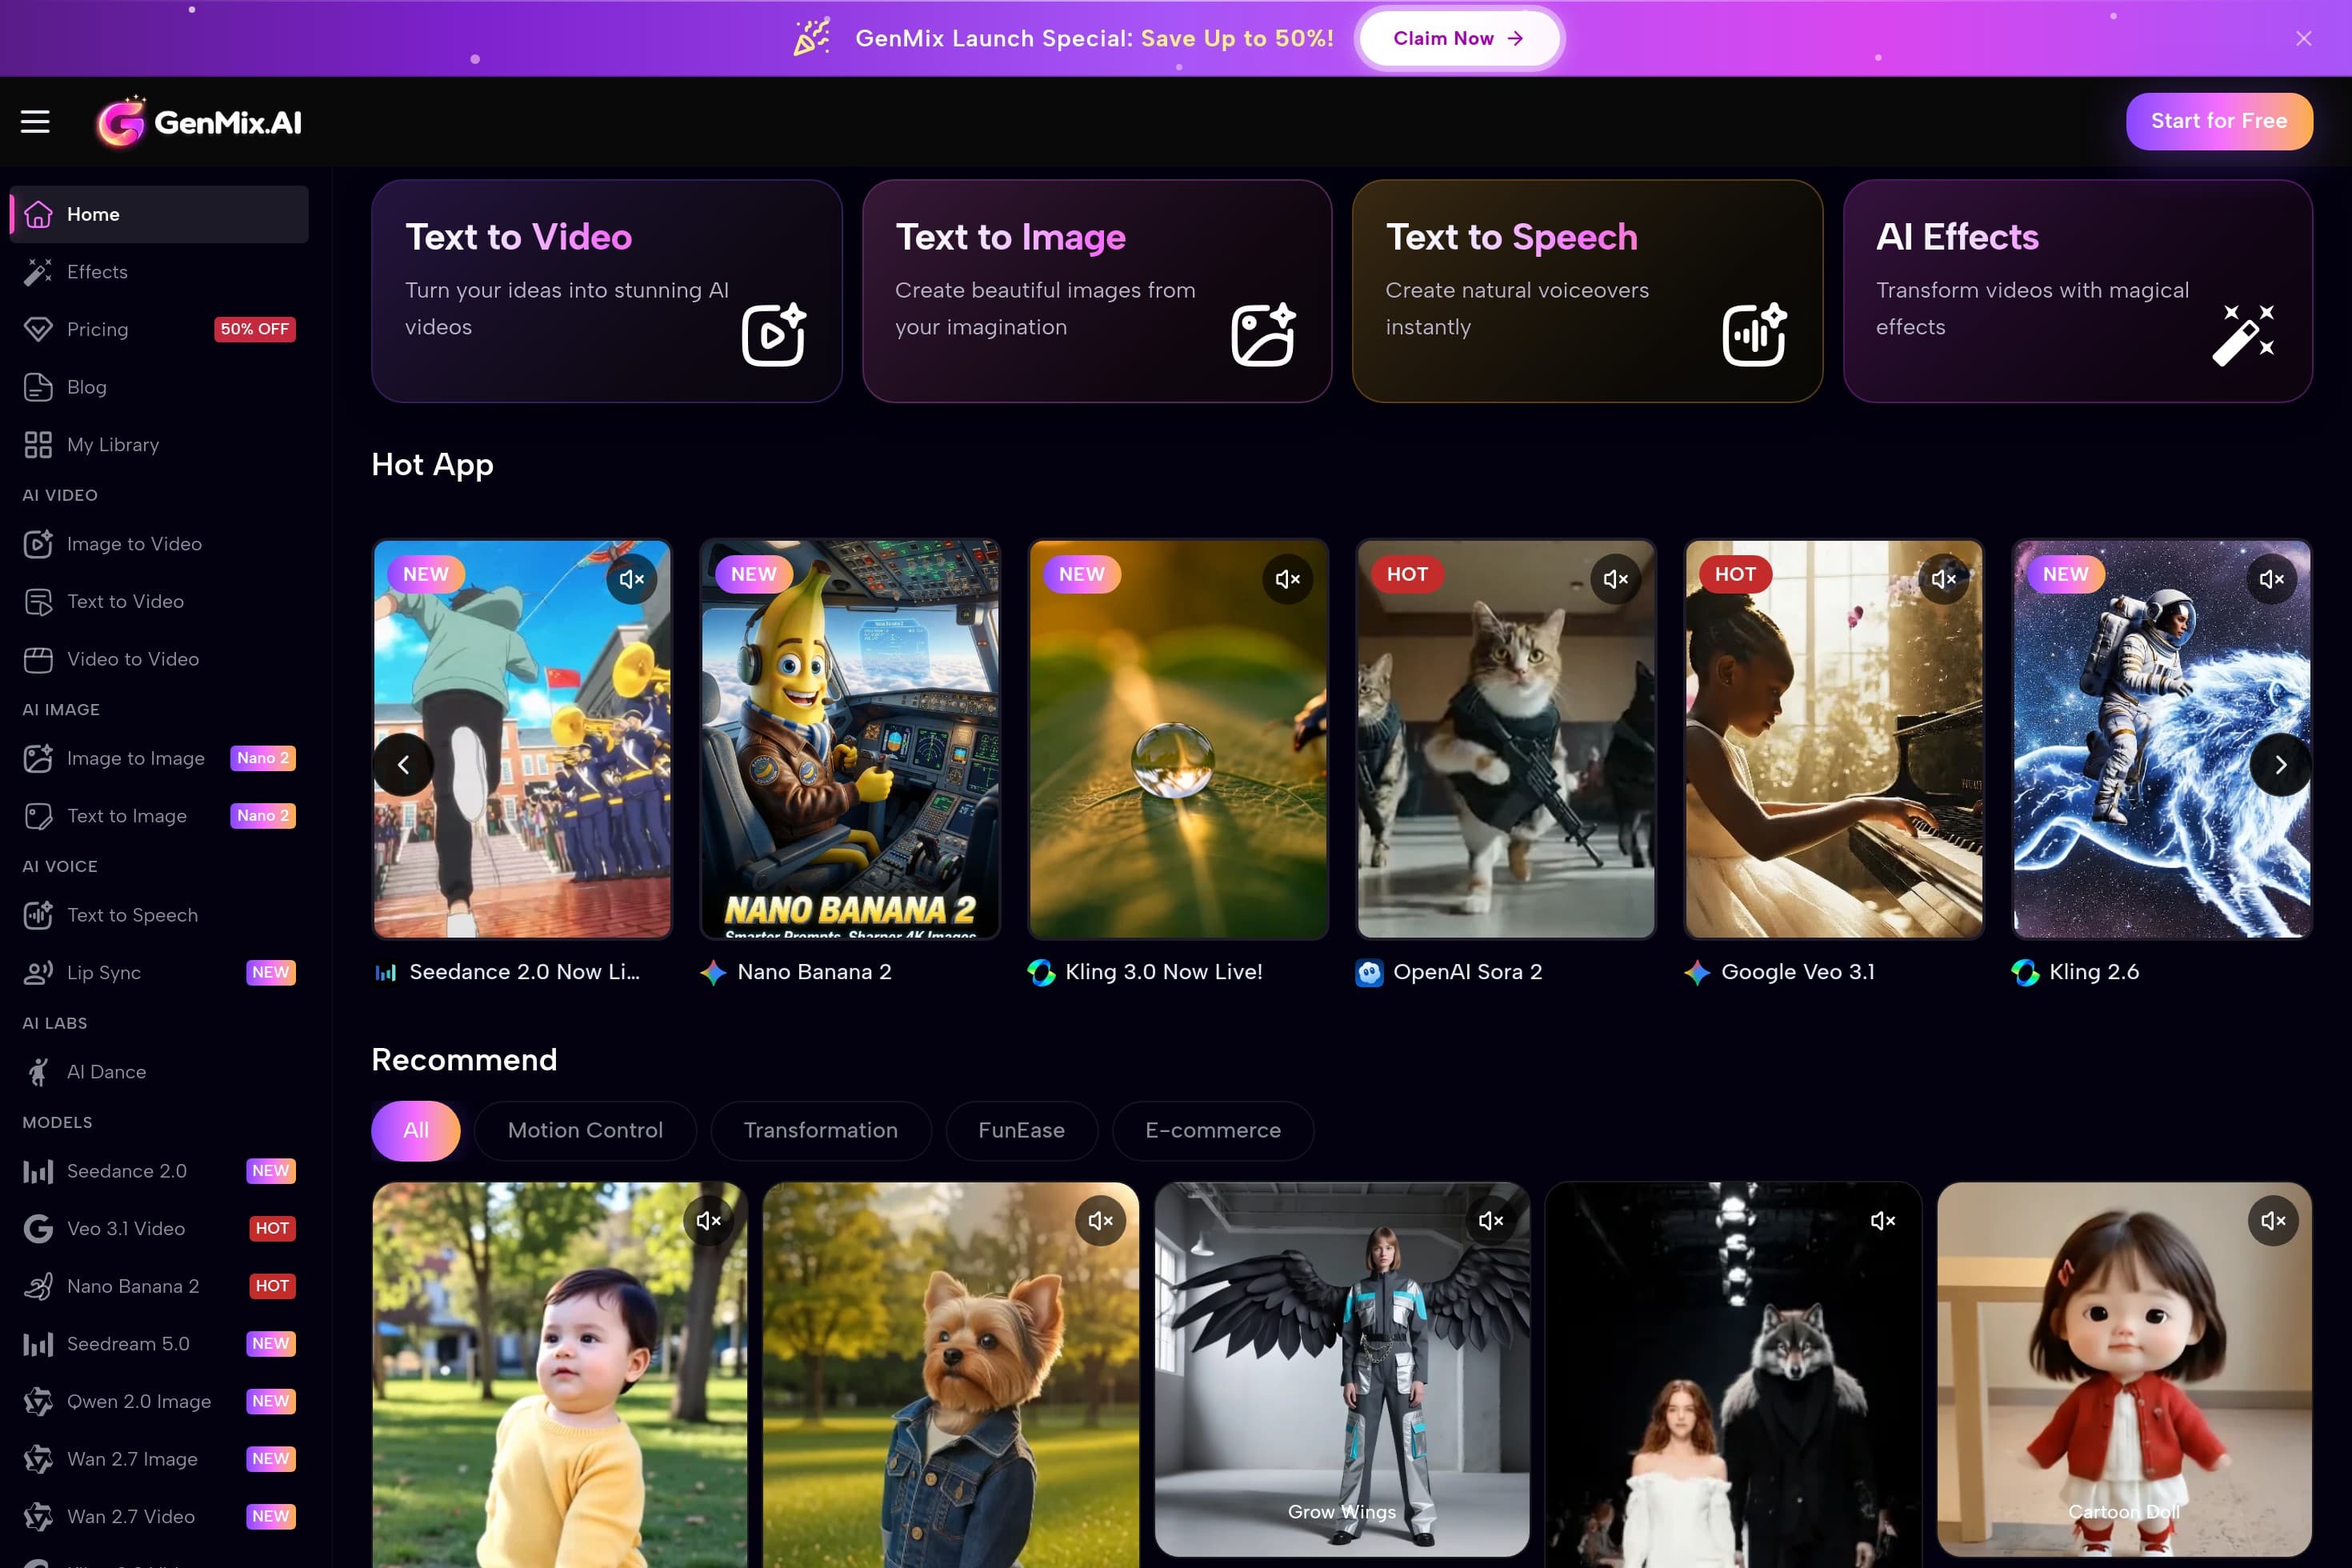This screenshot has height=1568, width=2352.
Task: Click the Text to Image sidebar icon
Action: [38, 816]
